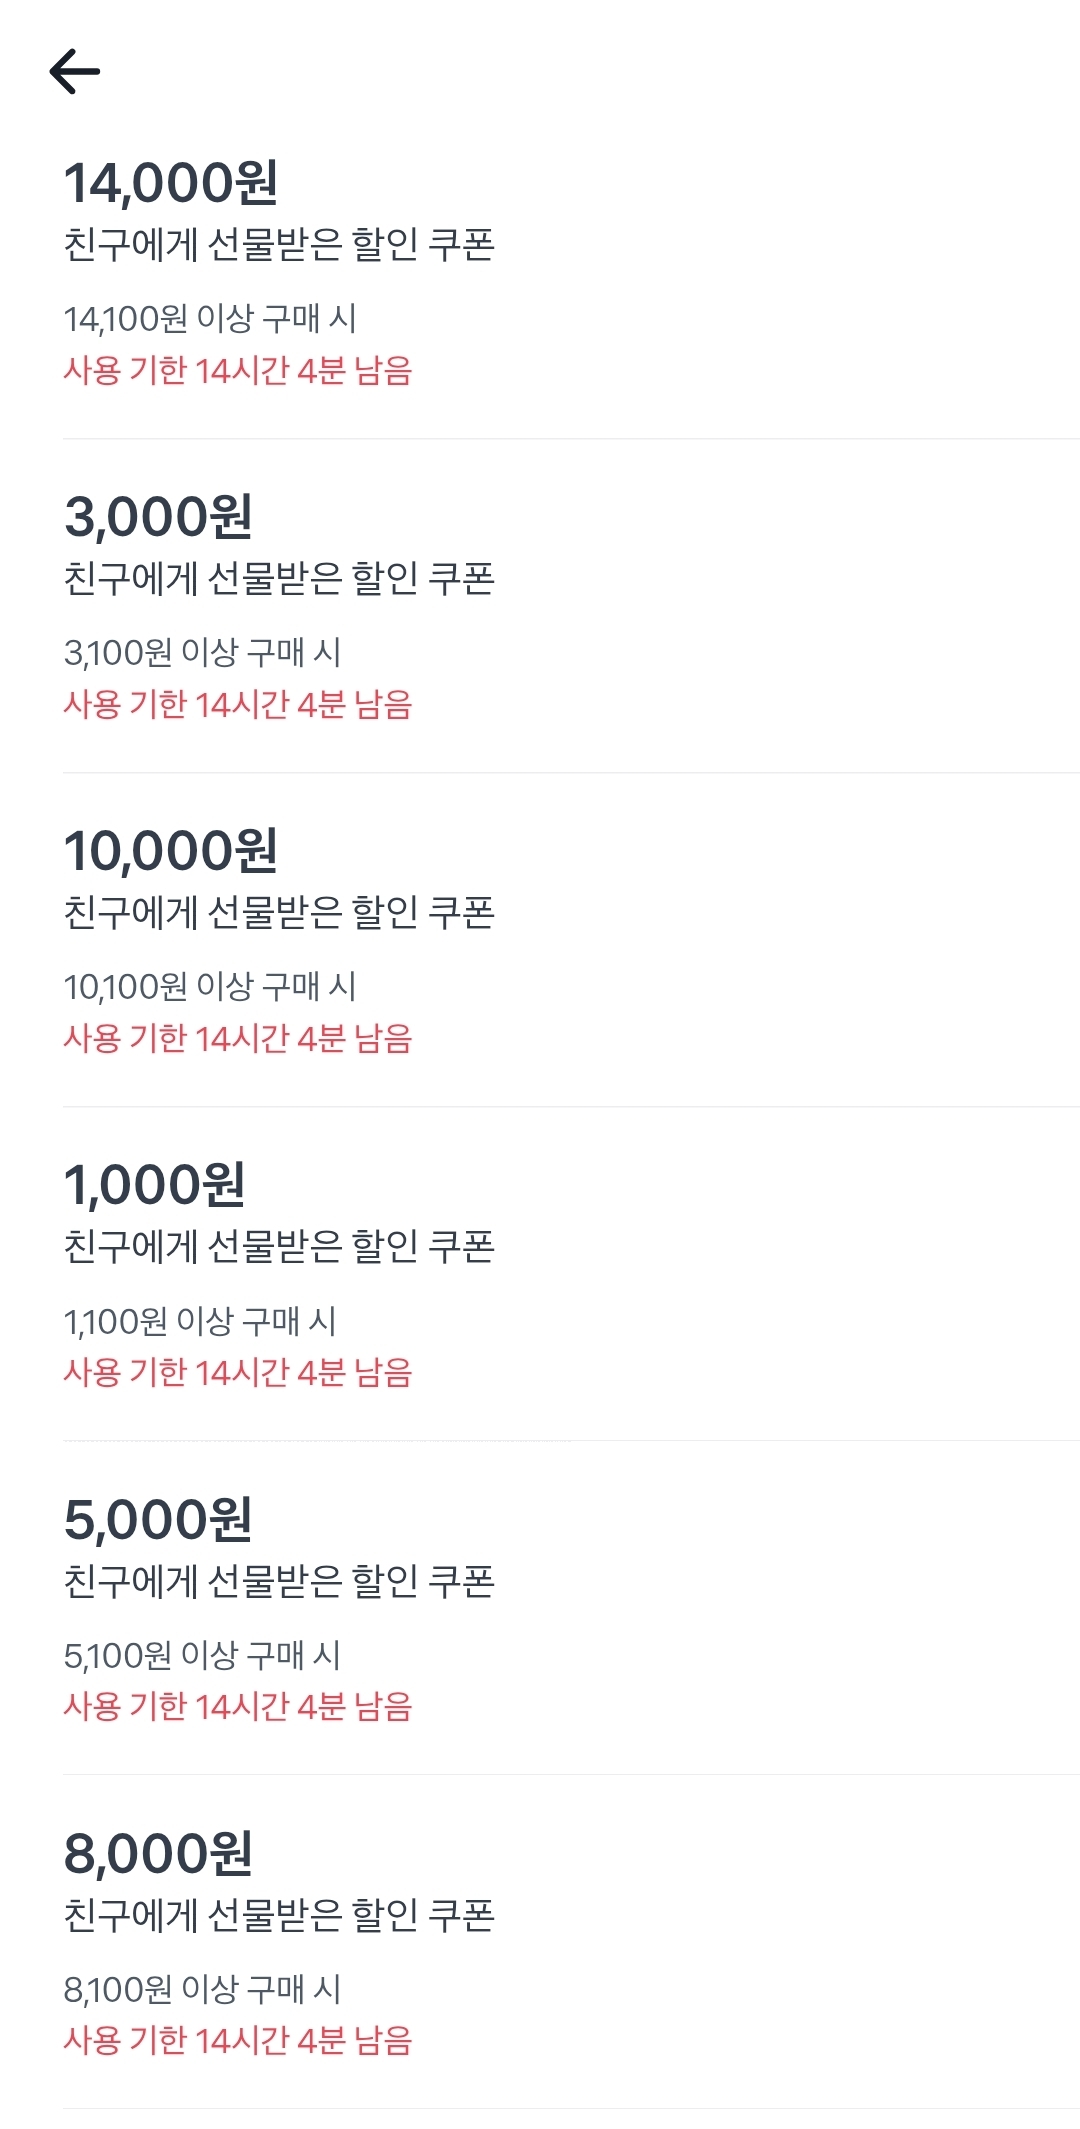Select the 14,000원 coupon amount heading
Screen dimensions: 1080x2129
171,183
